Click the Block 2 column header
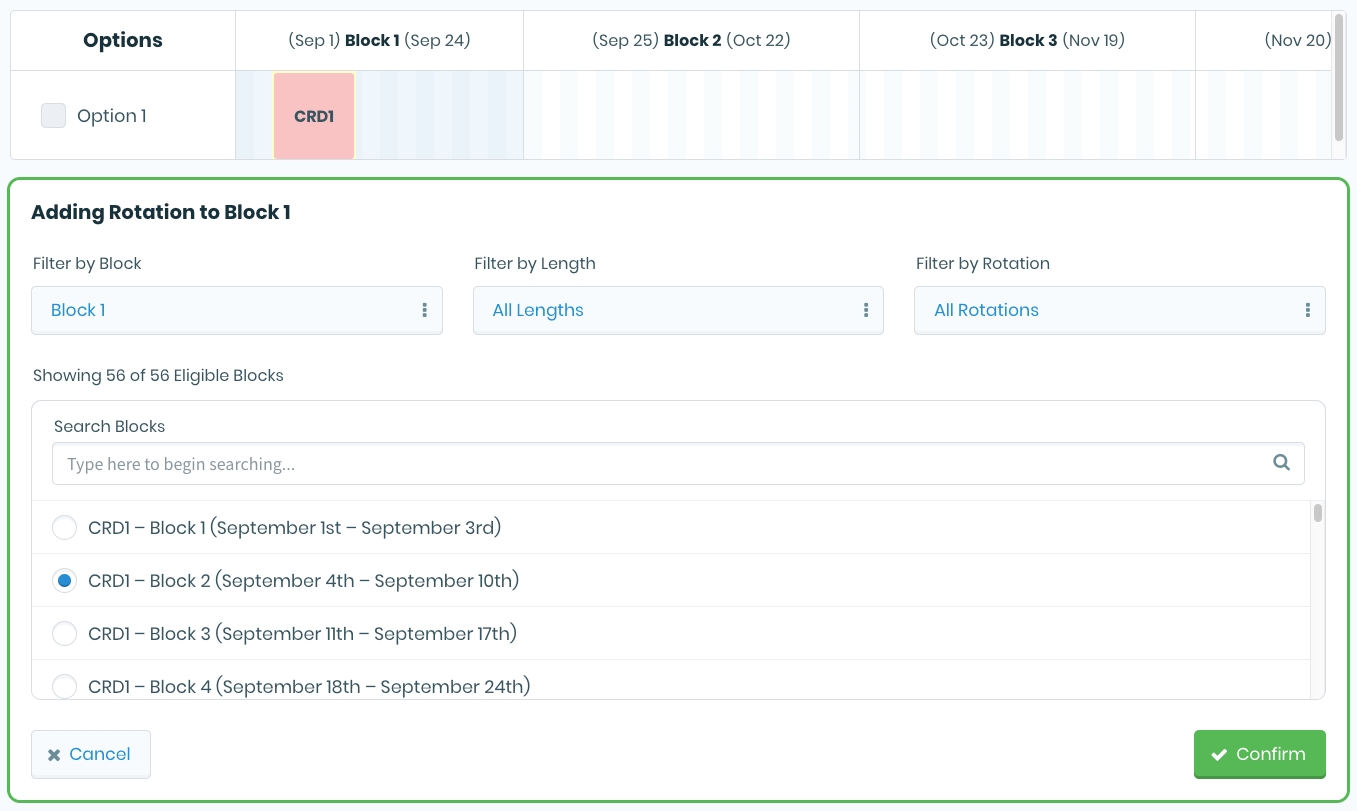Viewport: 1357px width, 811px height. 690,41
